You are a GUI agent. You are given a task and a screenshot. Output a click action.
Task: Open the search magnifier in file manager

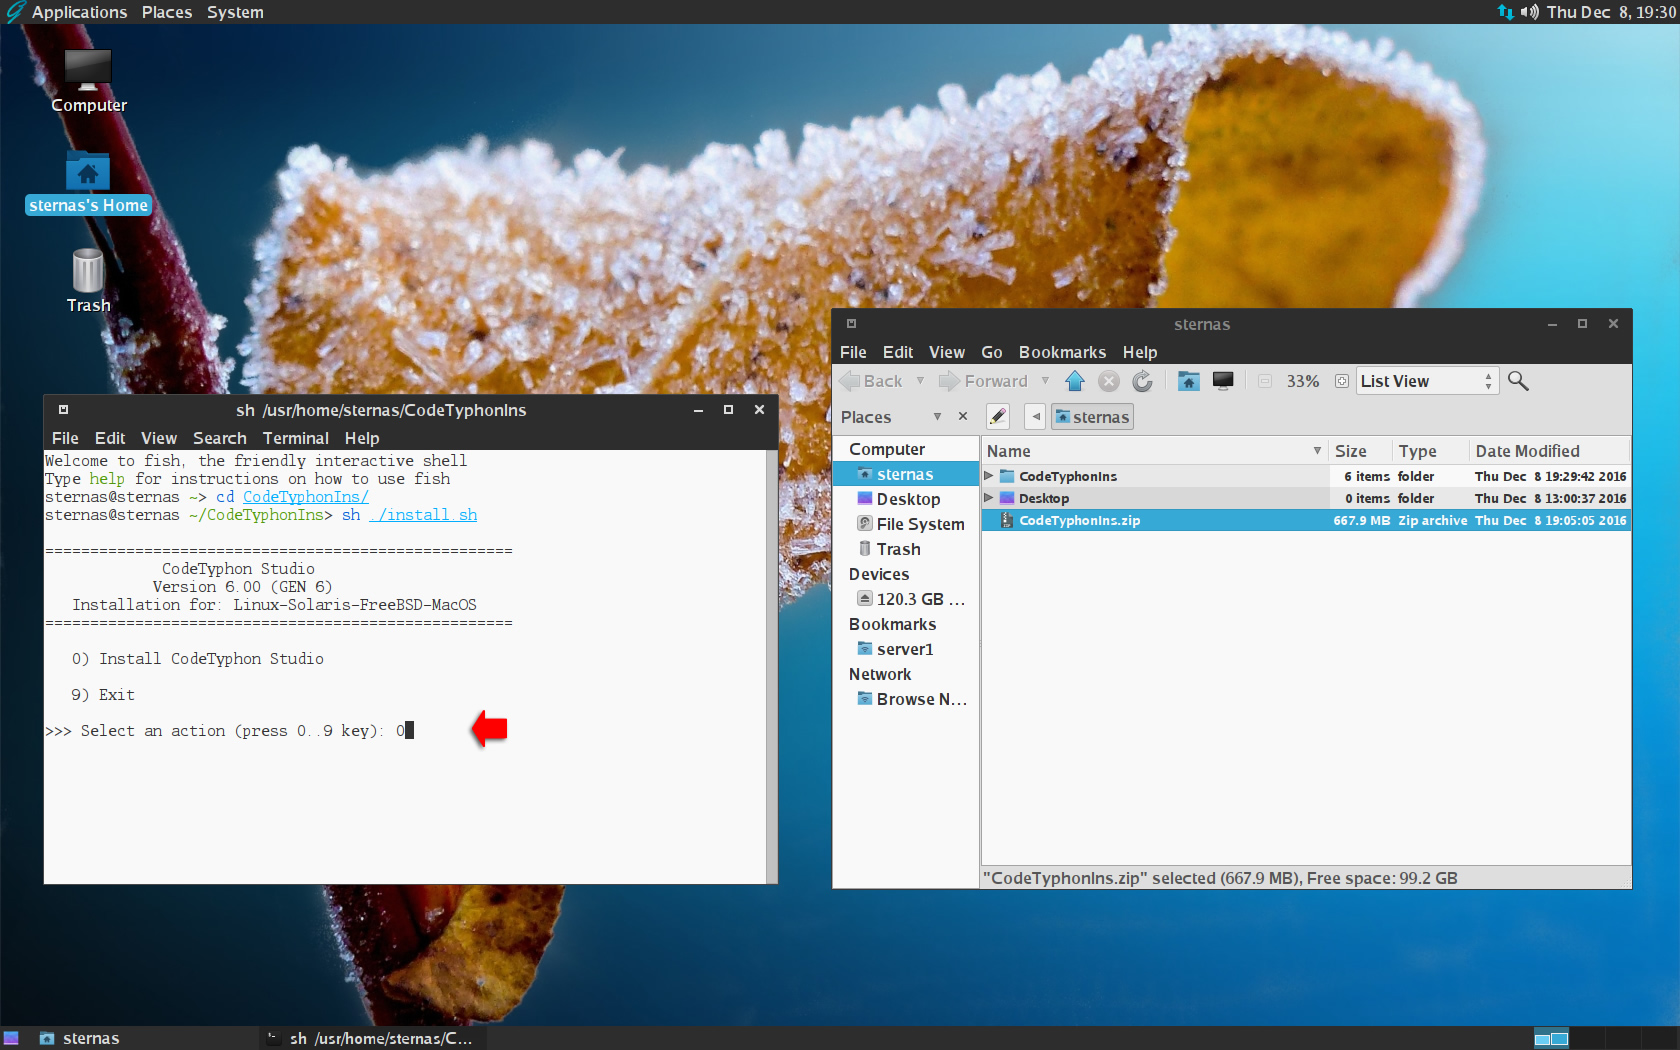1518,381
